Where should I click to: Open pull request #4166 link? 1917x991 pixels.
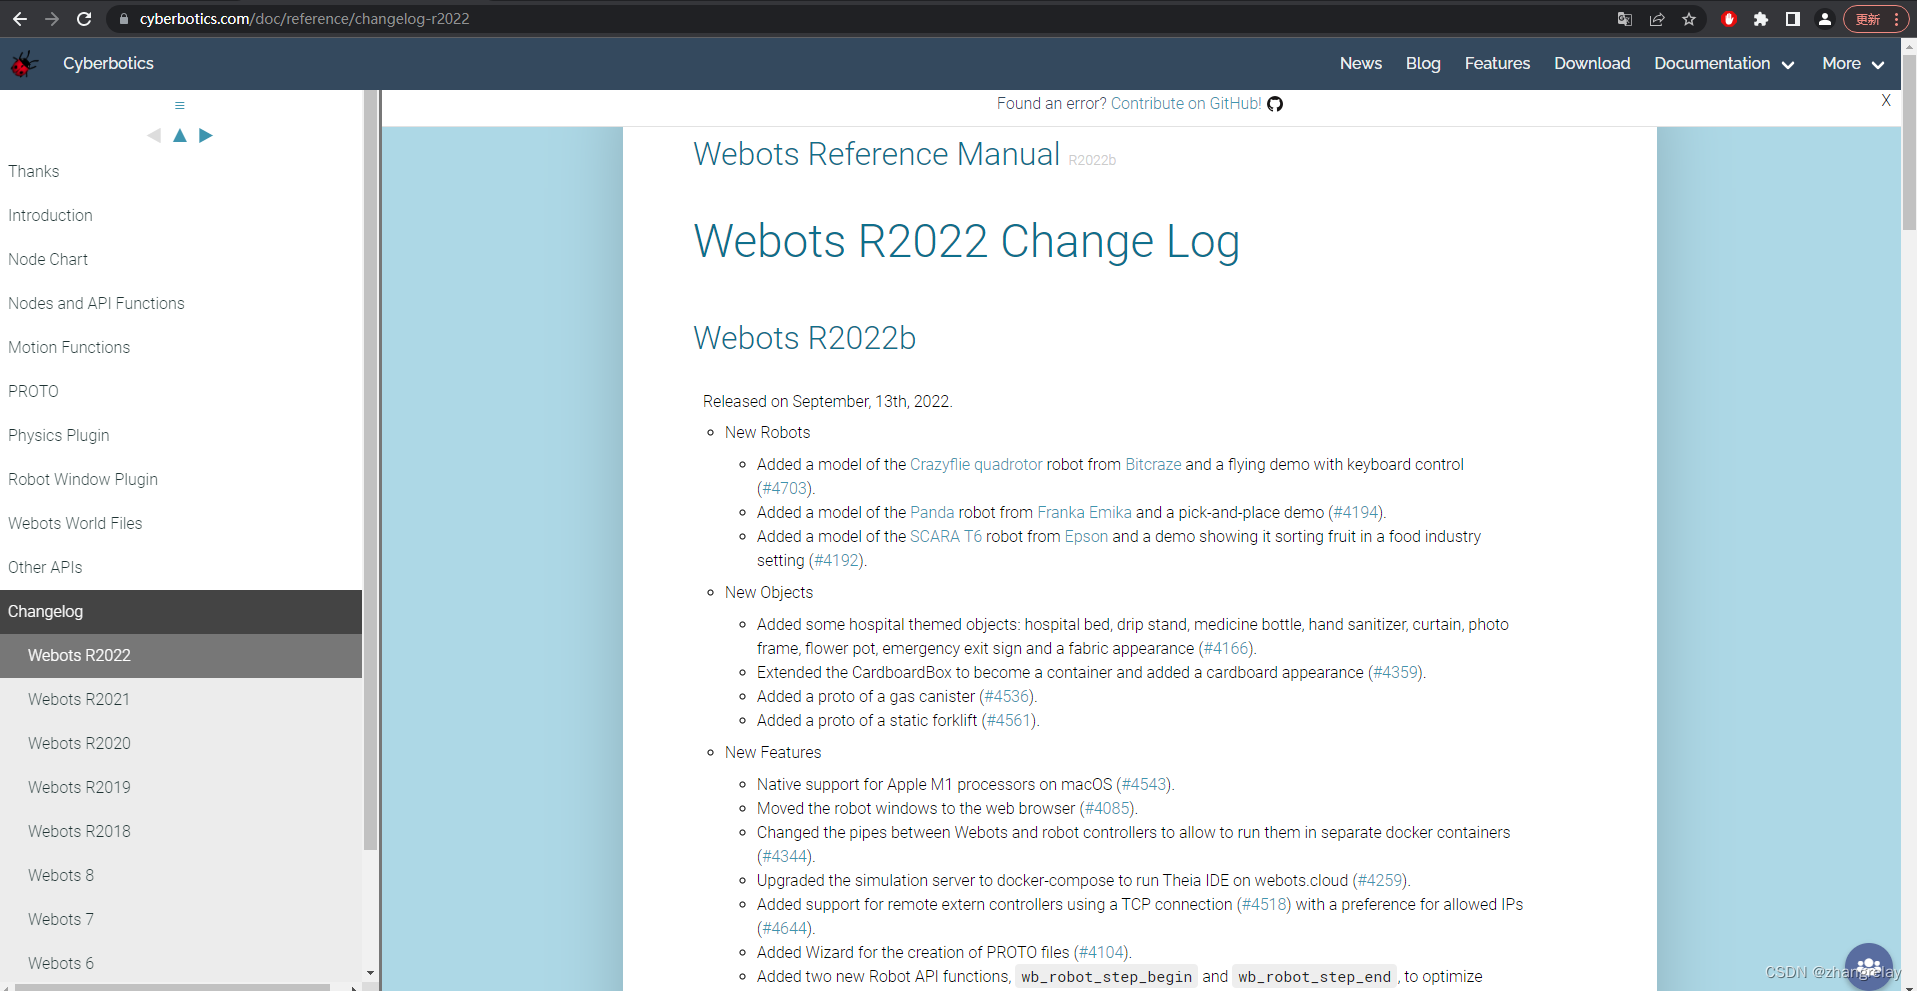click(x=1226, y=648)
